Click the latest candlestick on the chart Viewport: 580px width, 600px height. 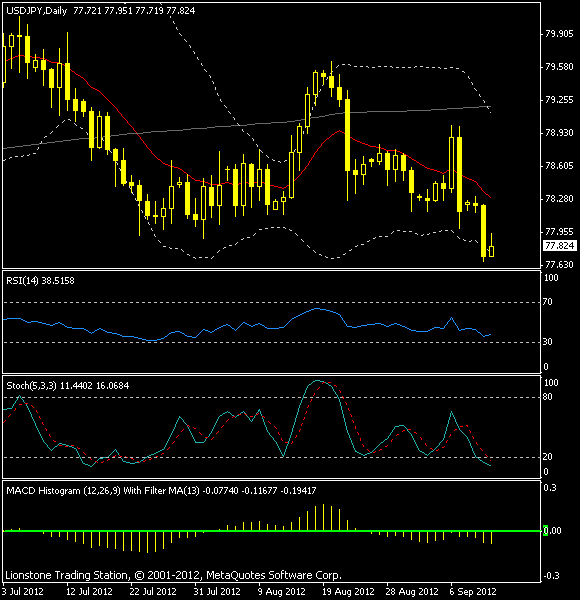click(x=491, y=251)
